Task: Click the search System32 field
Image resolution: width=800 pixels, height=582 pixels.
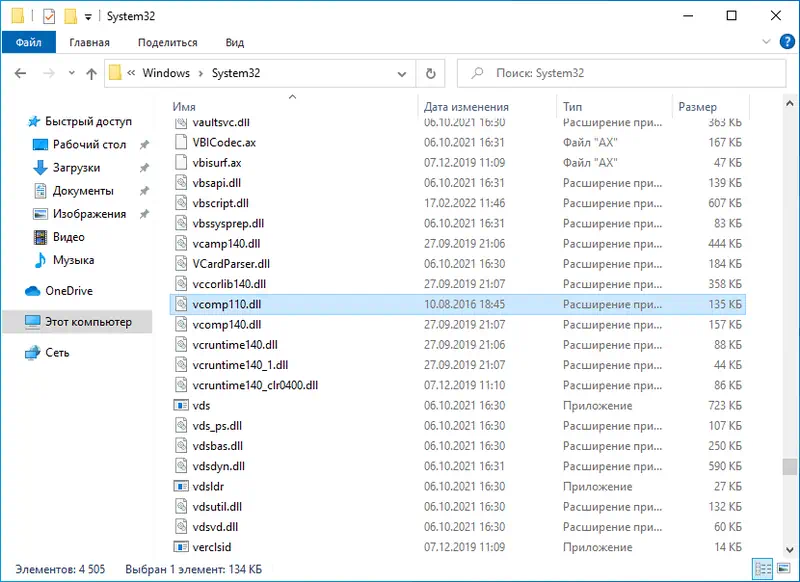Action: 621,73
